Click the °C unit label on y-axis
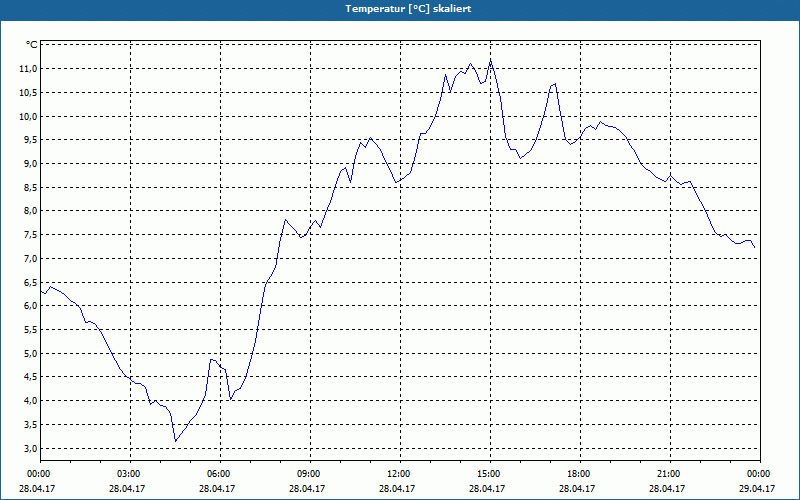The height and width of the screenshot is (500, 800). click(x=32, y=45)
